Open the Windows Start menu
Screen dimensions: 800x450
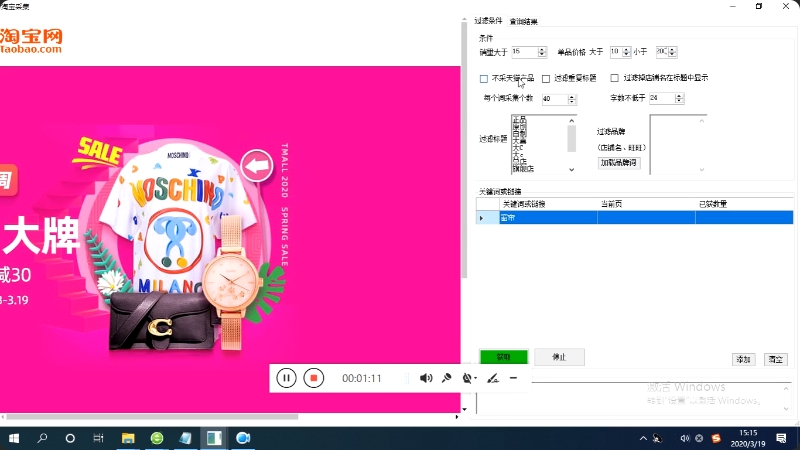pos(14,438)
